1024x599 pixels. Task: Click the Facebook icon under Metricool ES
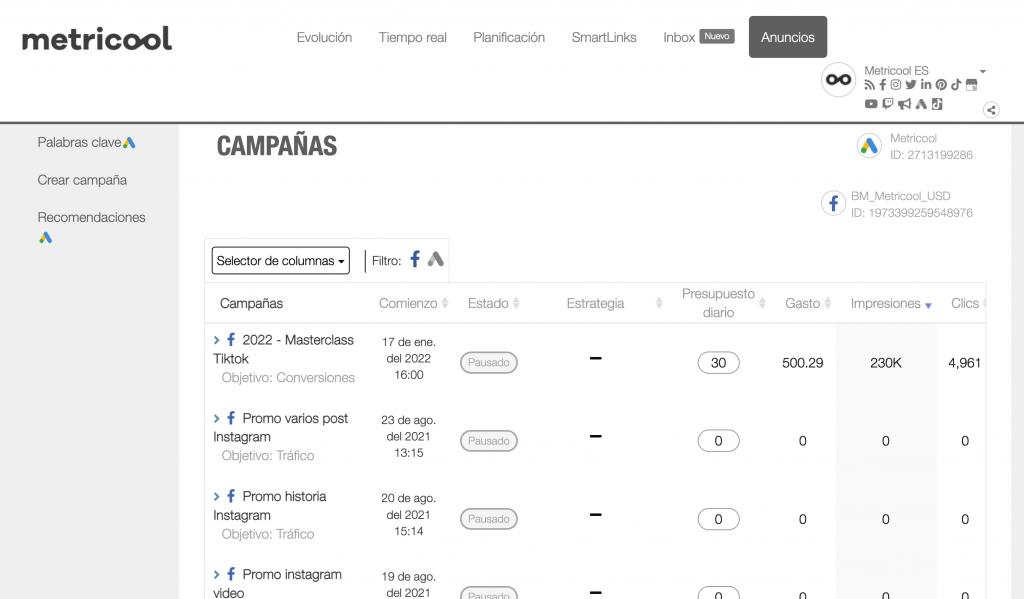[882, 85]
